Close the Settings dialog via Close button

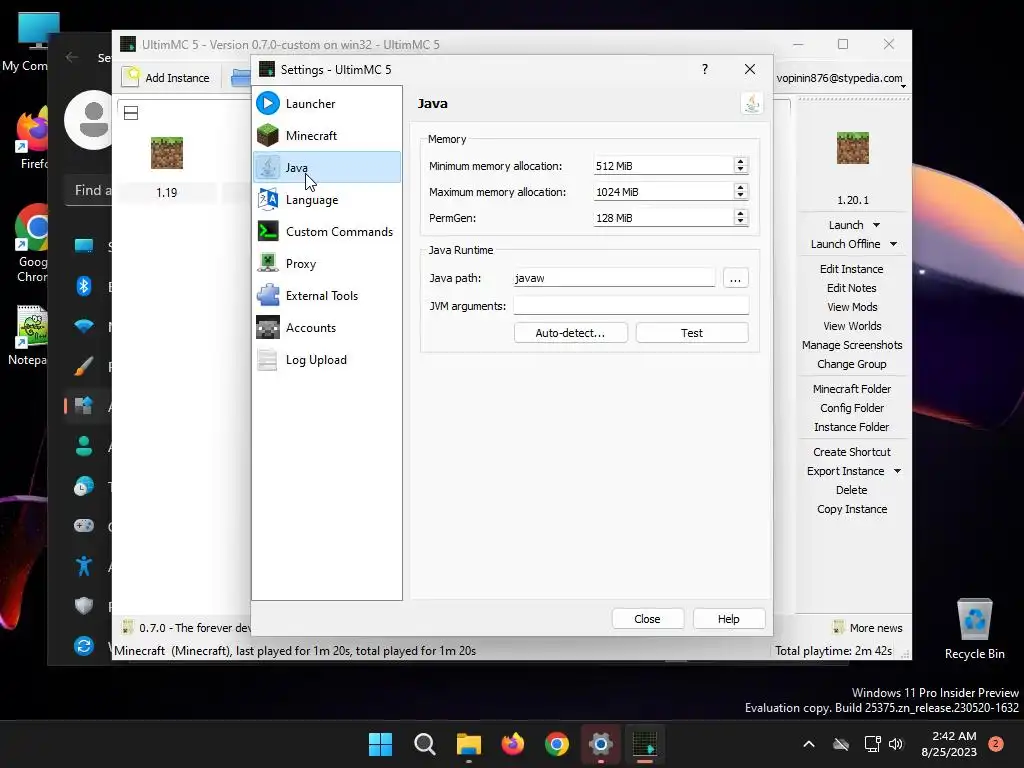(647, 618)
